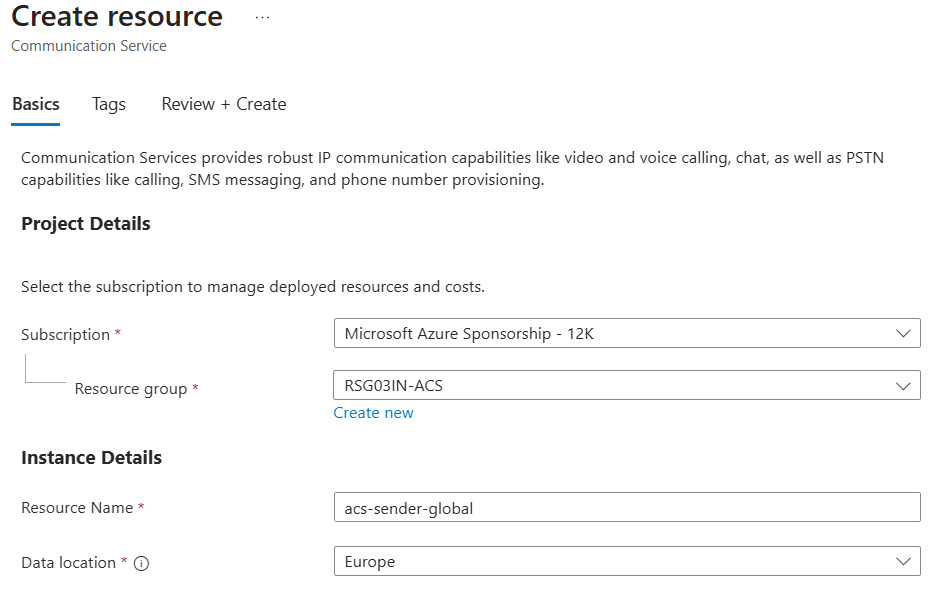Image resolution: width=942 pixels, height=607 pixels.
Task: Click the Communication Service subtitle
Action: tap(89, 46)
